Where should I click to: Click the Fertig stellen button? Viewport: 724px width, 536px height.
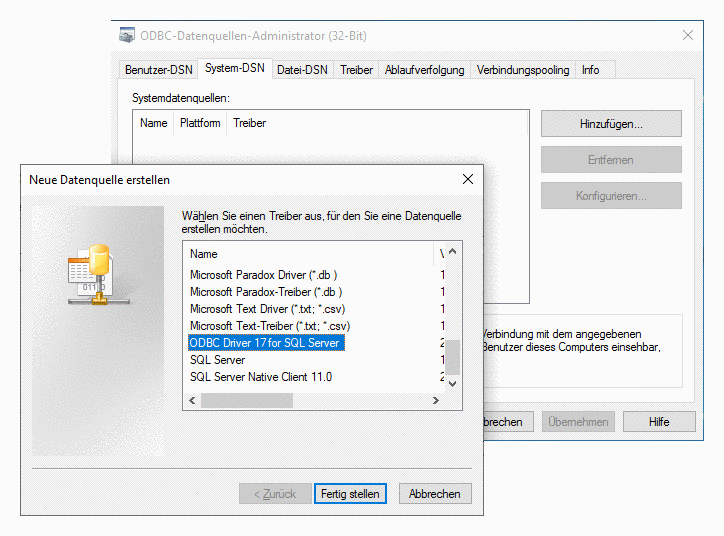point(350,494)
